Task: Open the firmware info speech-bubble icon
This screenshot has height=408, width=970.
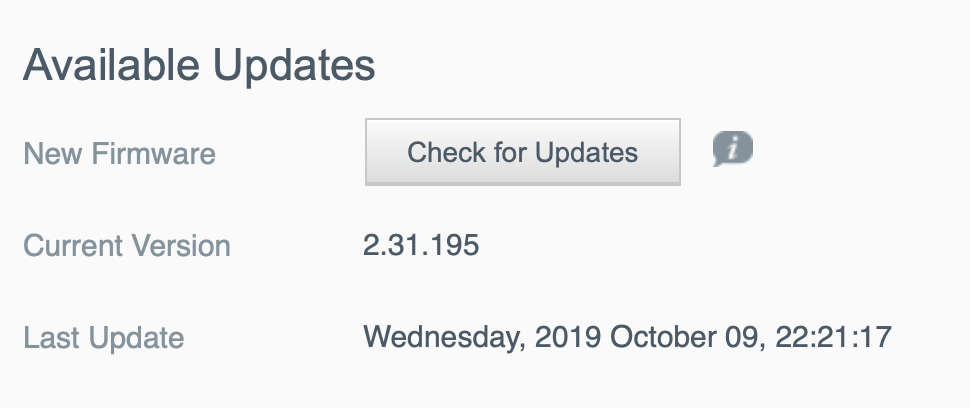Action: coord(732,150)
